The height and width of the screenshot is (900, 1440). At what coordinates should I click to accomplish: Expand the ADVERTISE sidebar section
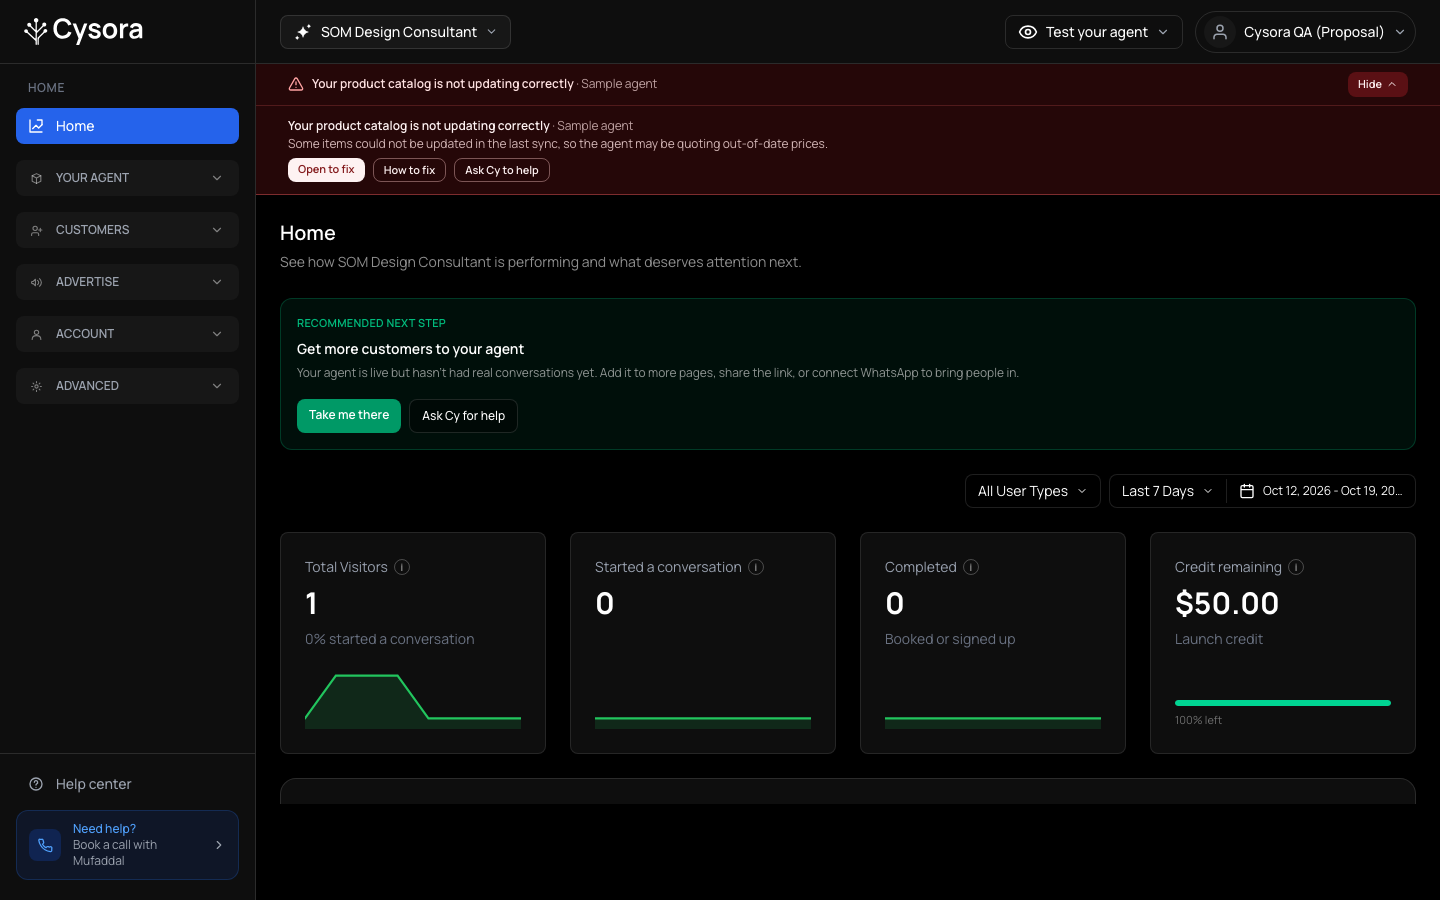127,282
